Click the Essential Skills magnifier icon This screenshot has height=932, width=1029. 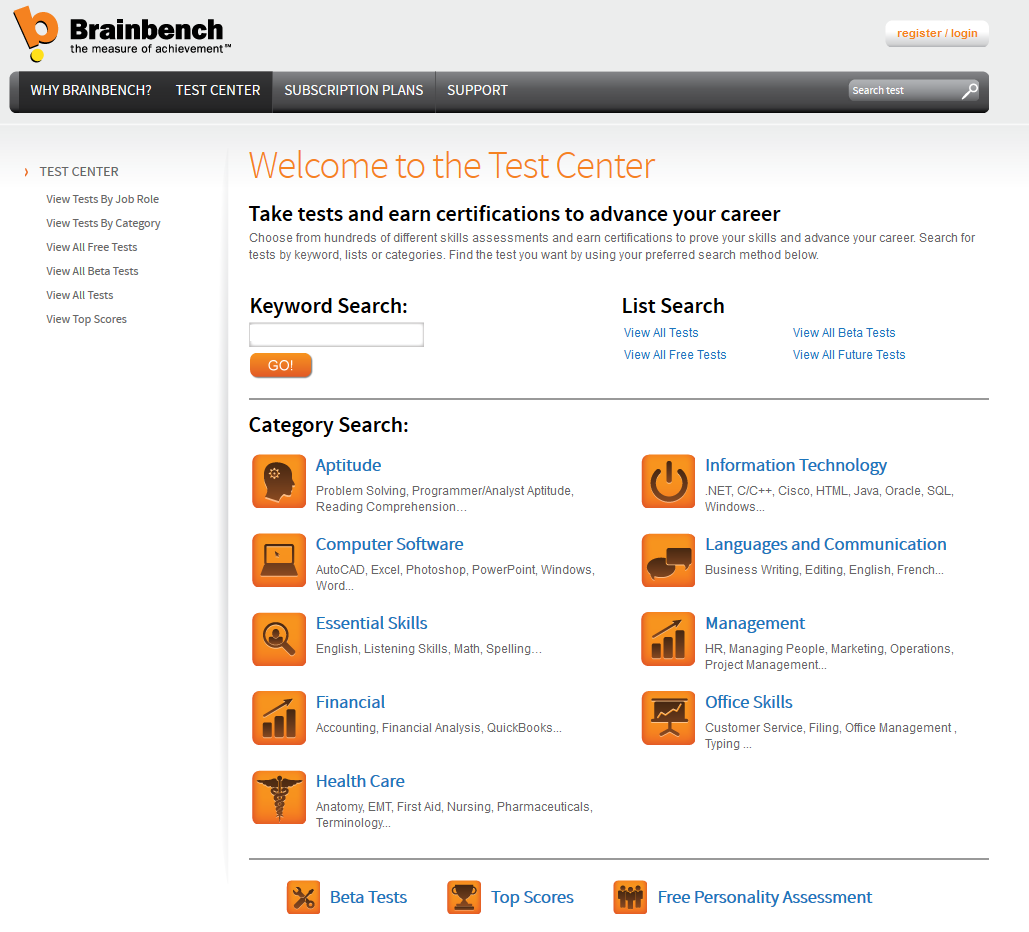coord(279,639)
